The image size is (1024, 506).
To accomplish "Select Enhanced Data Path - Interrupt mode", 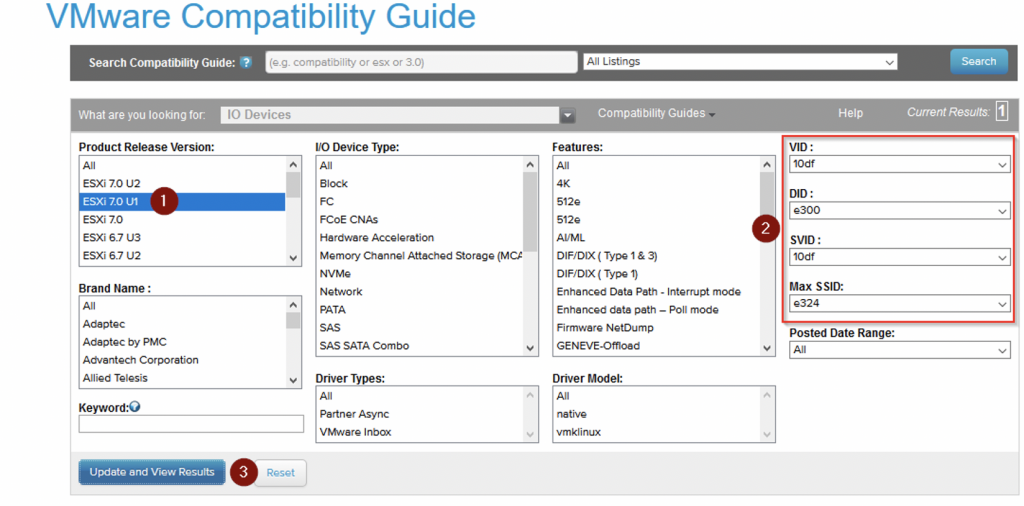I will point(656,292).
